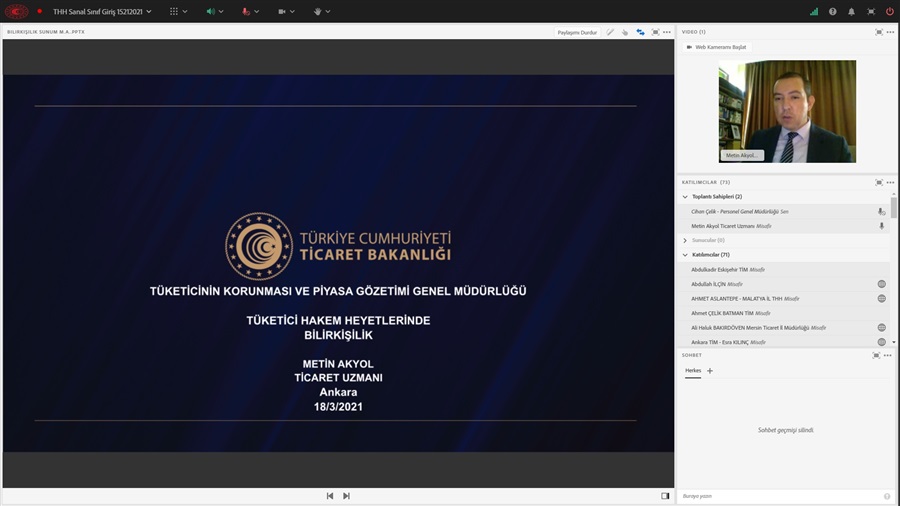Open the pod layout grid menu

tap(174, 11)
